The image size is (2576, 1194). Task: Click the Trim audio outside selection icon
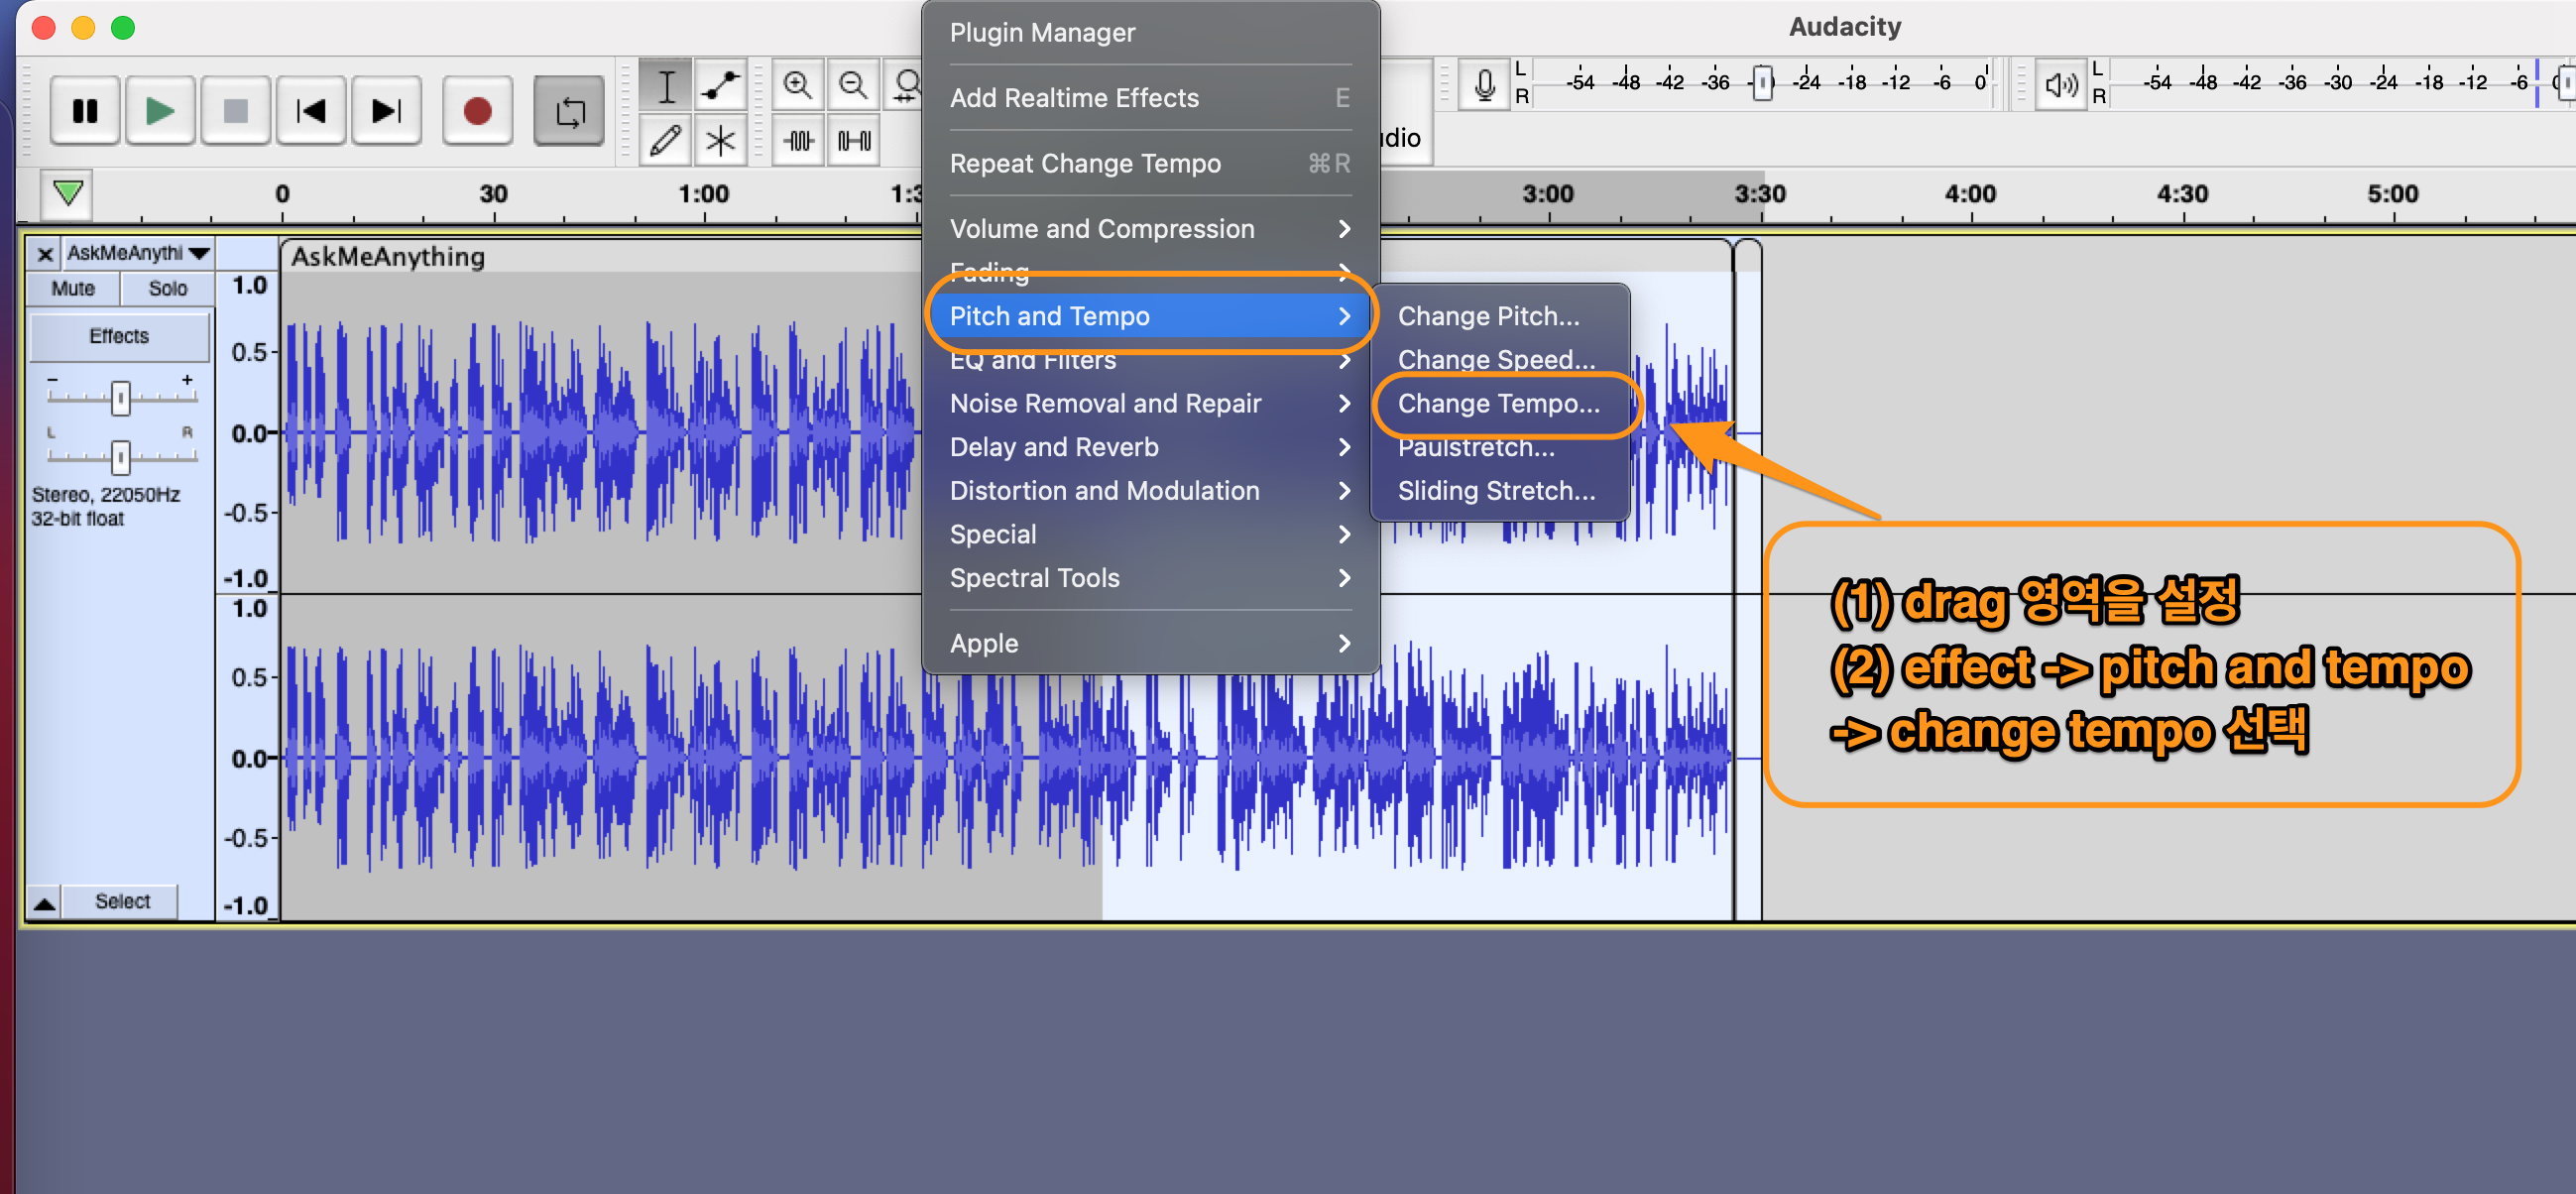pos(797,141)
